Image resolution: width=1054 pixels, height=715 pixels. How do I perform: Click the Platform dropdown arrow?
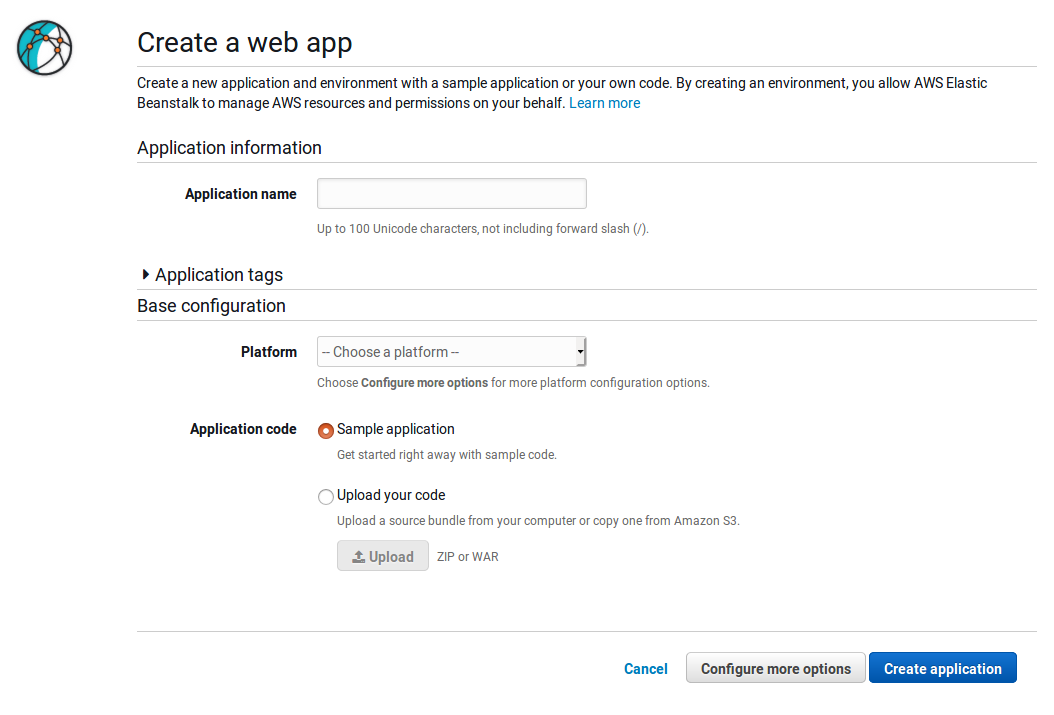(580, 352)
